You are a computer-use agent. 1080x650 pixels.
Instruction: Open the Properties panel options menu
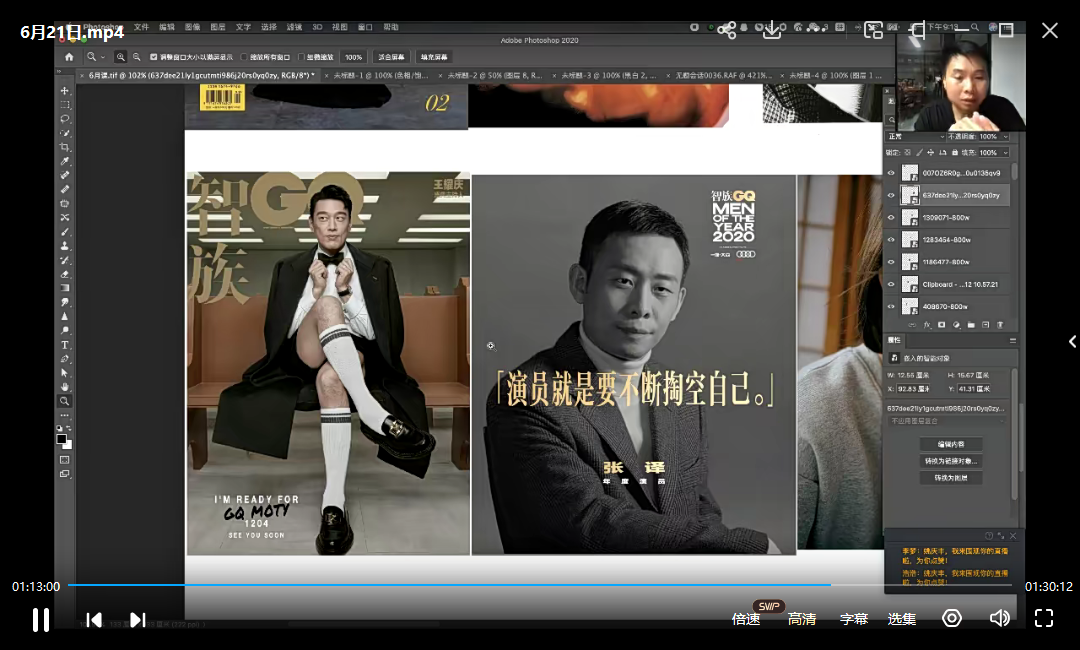[1012, 340]
